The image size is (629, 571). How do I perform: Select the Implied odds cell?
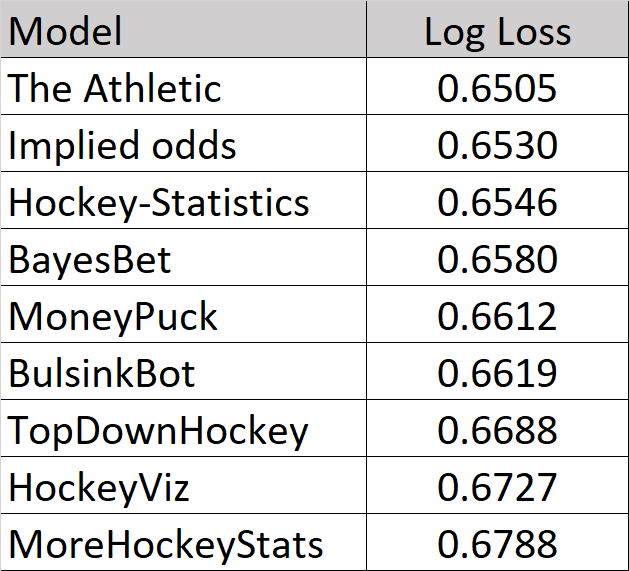(x=185, y=145)
